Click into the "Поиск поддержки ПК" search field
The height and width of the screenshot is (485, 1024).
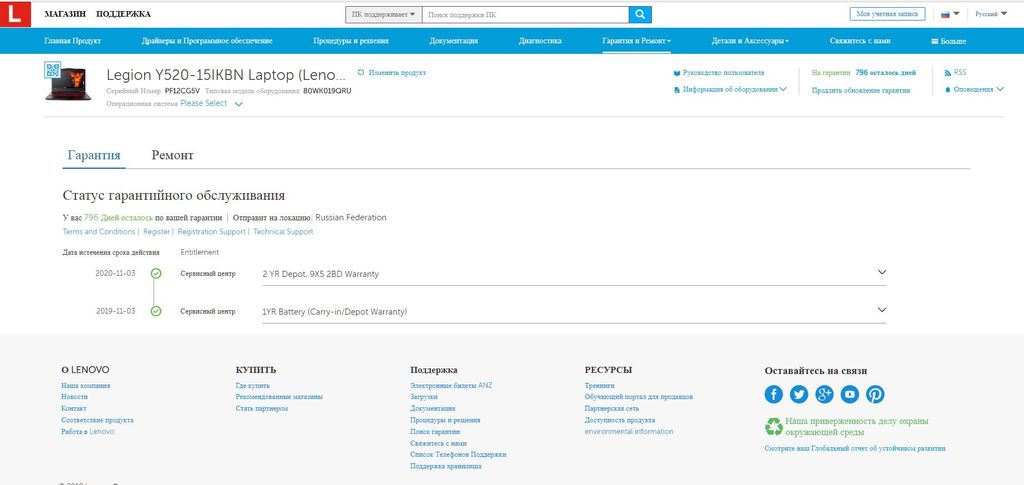point(524,15)
